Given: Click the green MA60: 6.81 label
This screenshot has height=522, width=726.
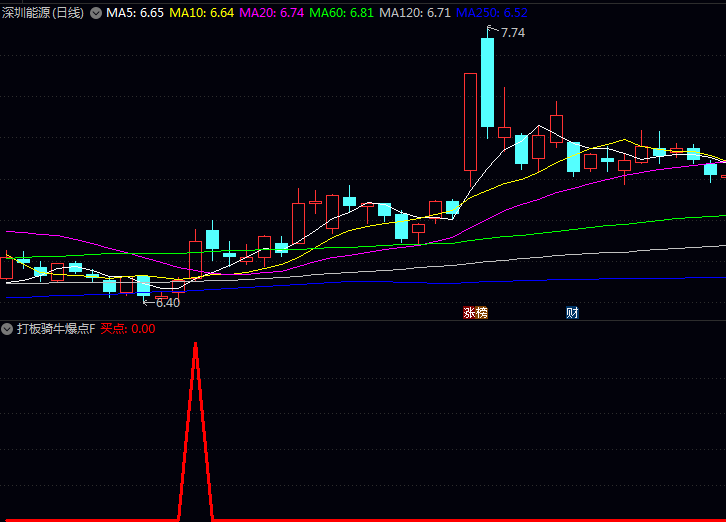Looking at the screenshot, I should point(342,13).
